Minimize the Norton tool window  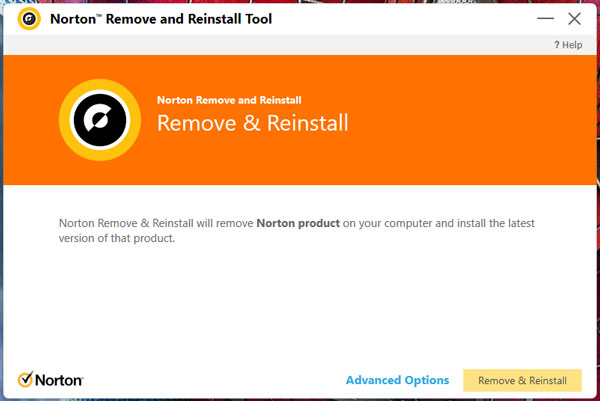(545, 18)
